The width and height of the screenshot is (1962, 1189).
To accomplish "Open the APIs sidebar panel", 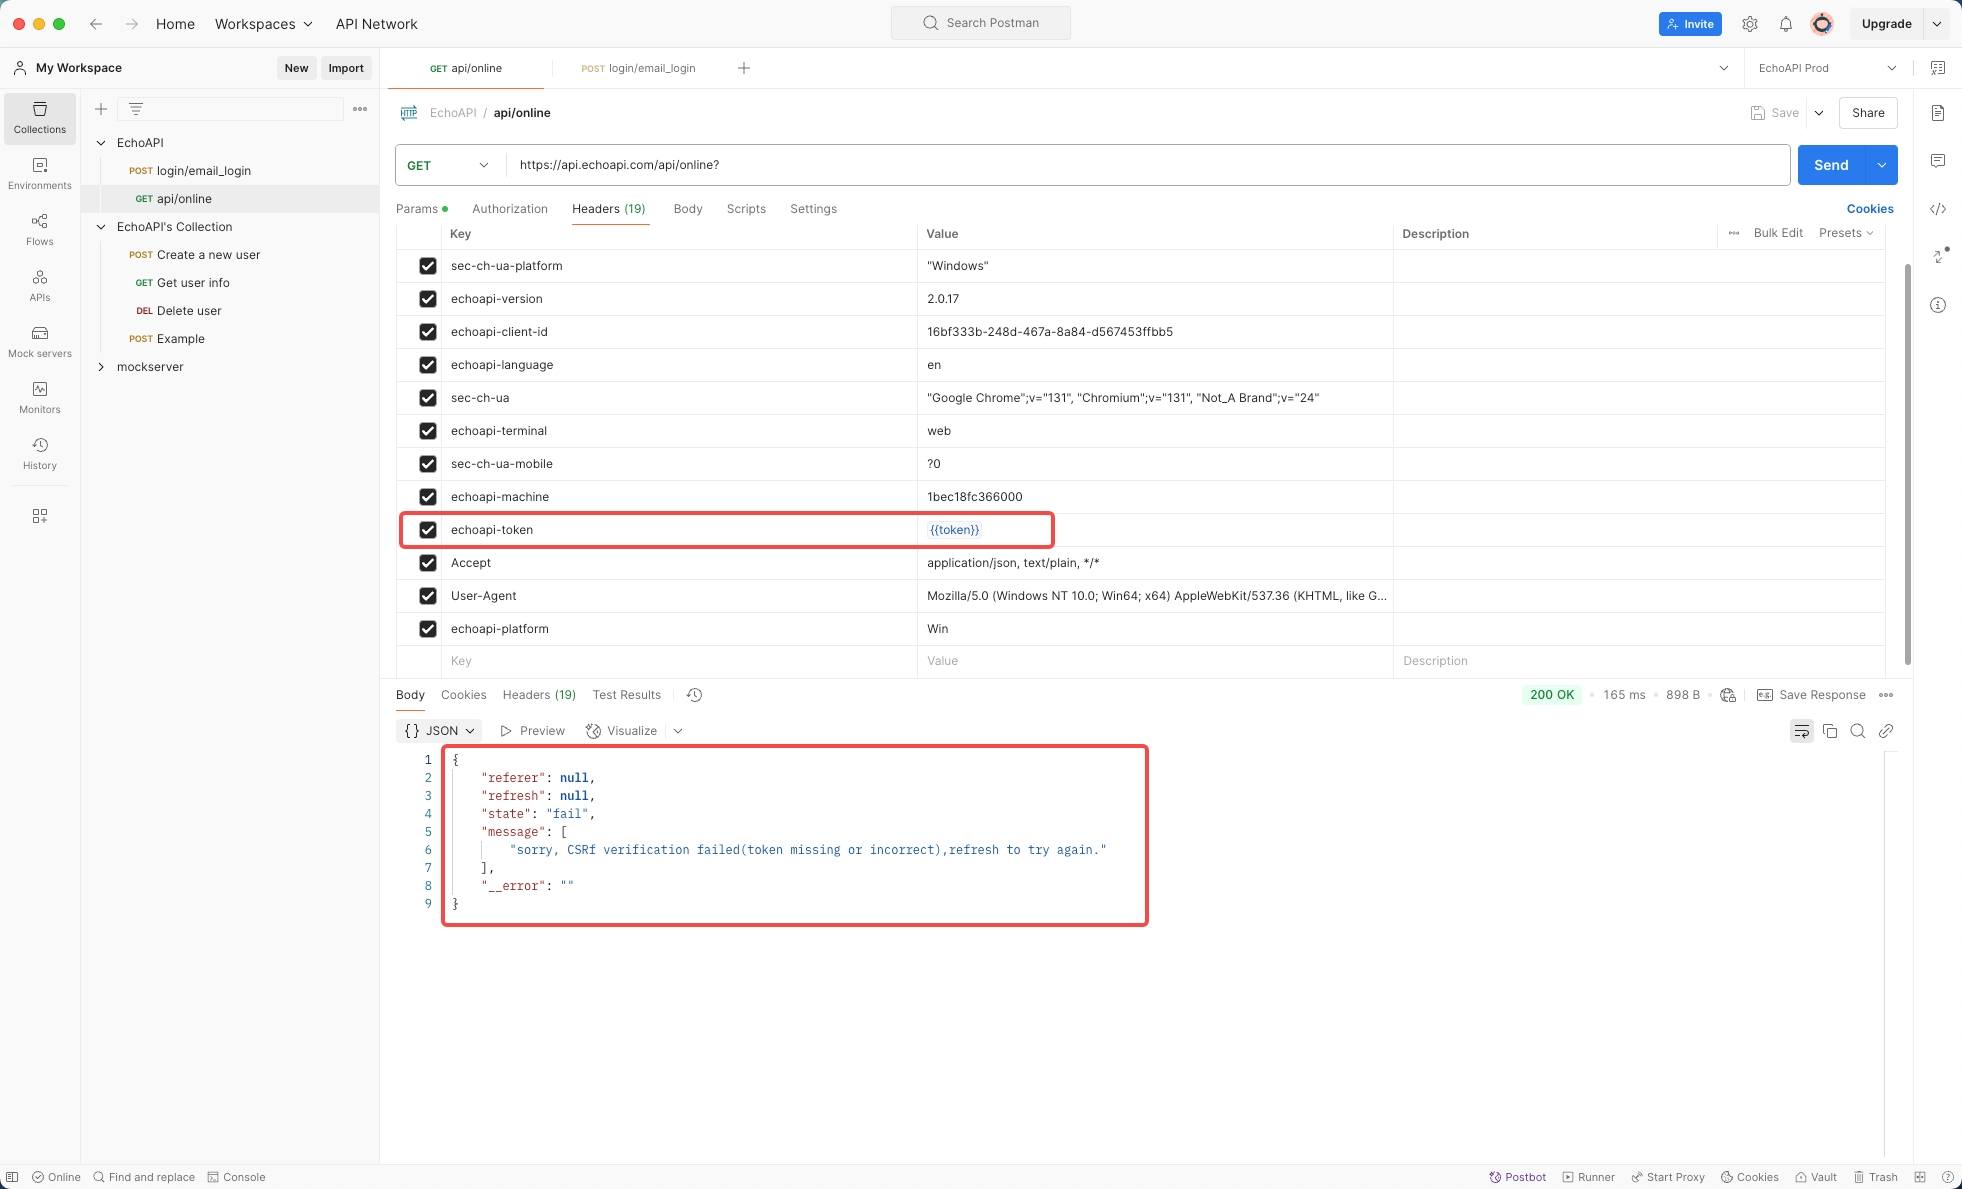I will coord(40,286).
